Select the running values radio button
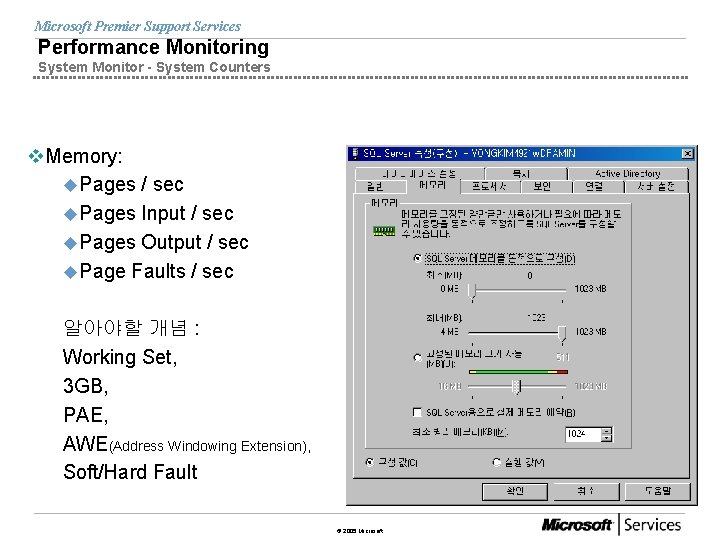The height and width of the screenshot is (540, 720). point(496,462)
